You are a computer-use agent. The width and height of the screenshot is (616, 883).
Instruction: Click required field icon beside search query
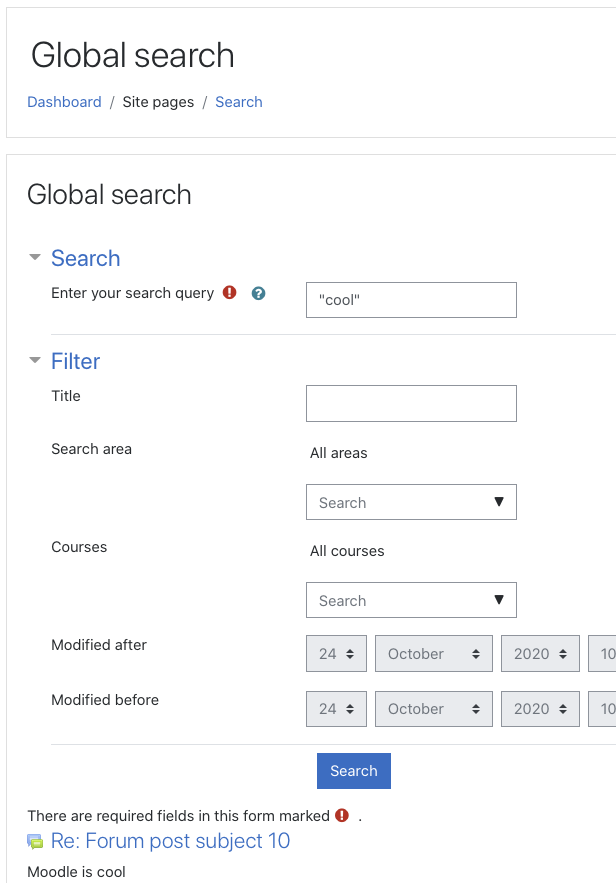tap(230, 292)
